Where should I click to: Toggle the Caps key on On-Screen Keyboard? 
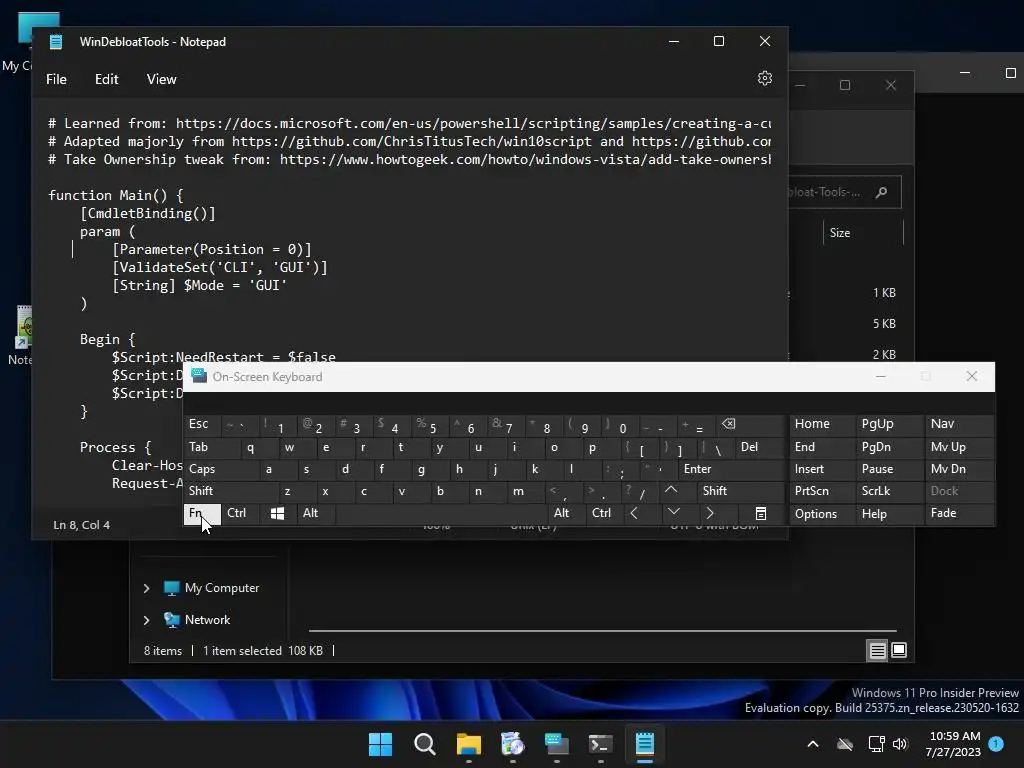point(216,469)
